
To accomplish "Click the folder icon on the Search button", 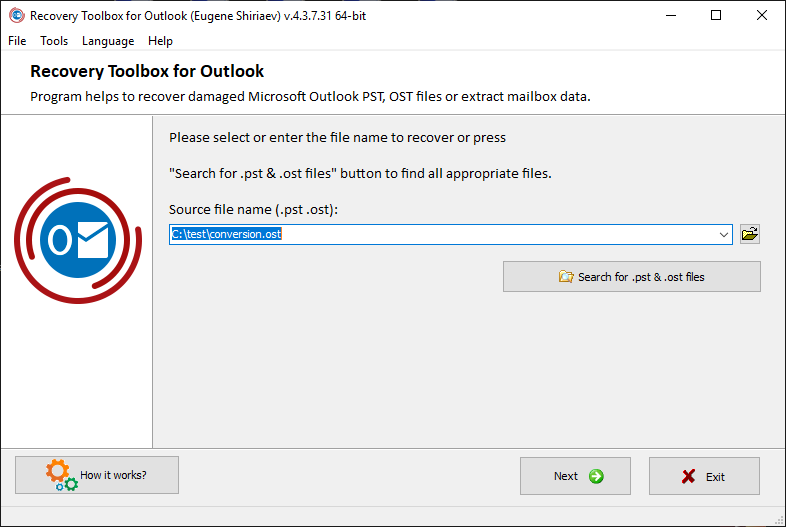I will (566, 276).
